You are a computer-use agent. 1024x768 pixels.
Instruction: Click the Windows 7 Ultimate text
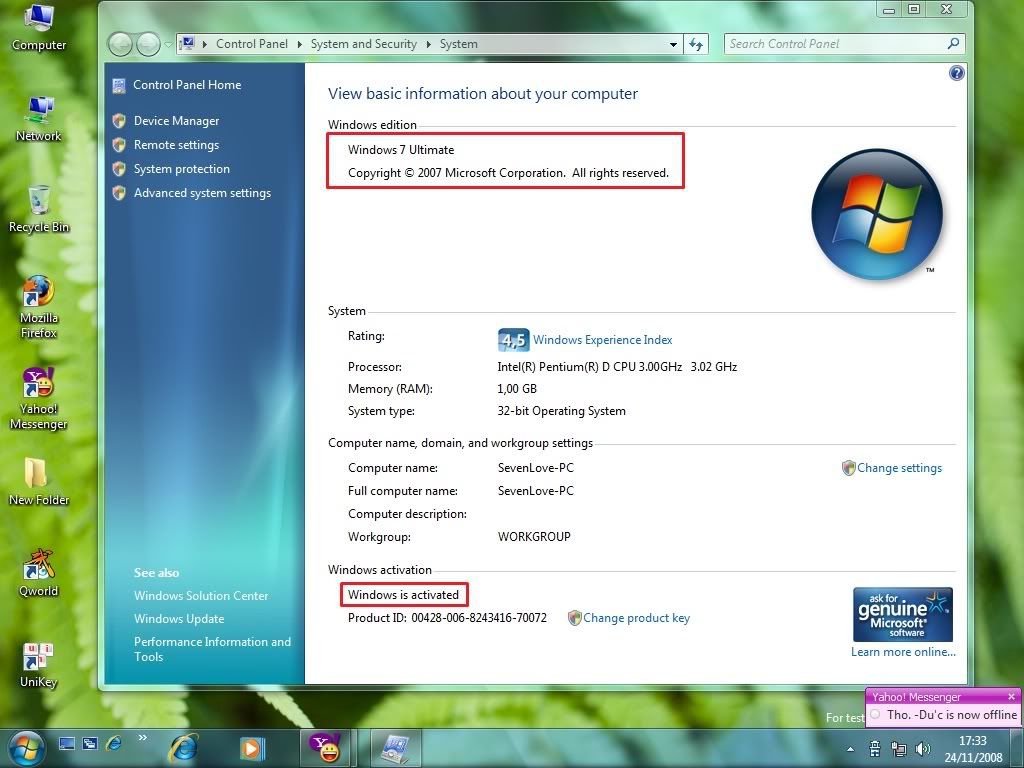tap(401, 150)
